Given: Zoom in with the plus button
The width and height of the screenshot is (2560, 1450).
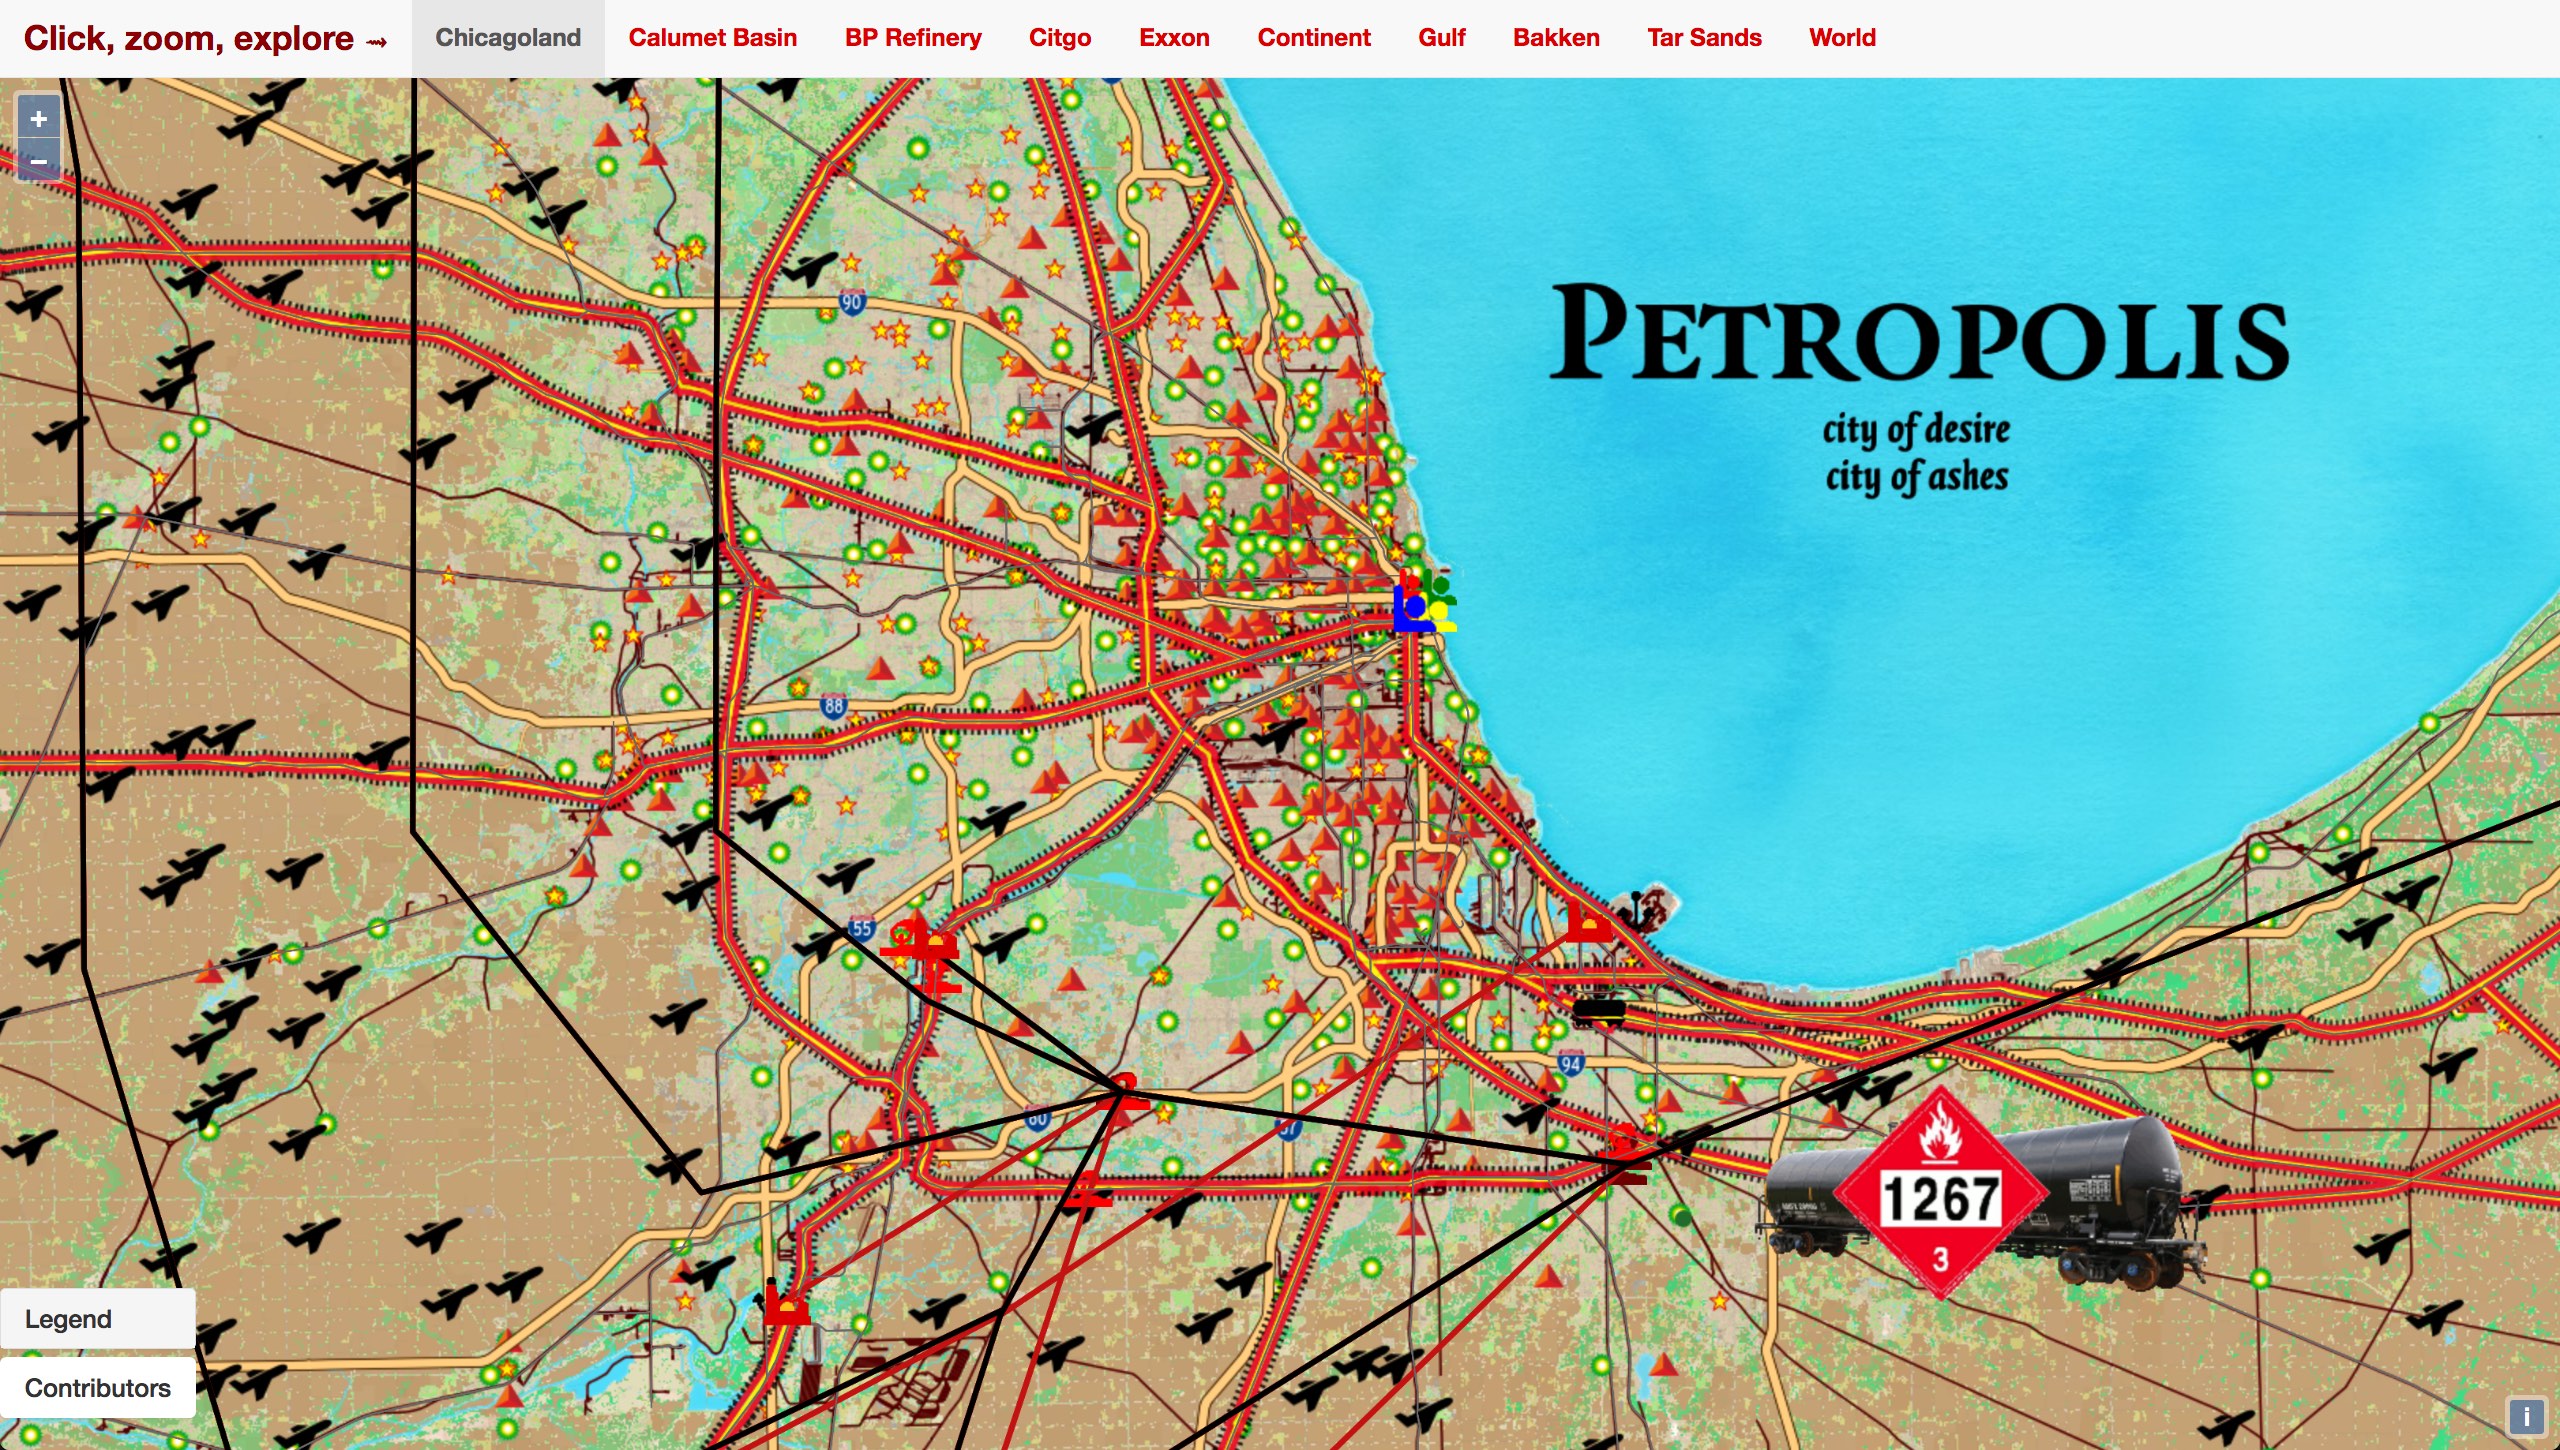Looking at the screenshot, I should (38, 119).
